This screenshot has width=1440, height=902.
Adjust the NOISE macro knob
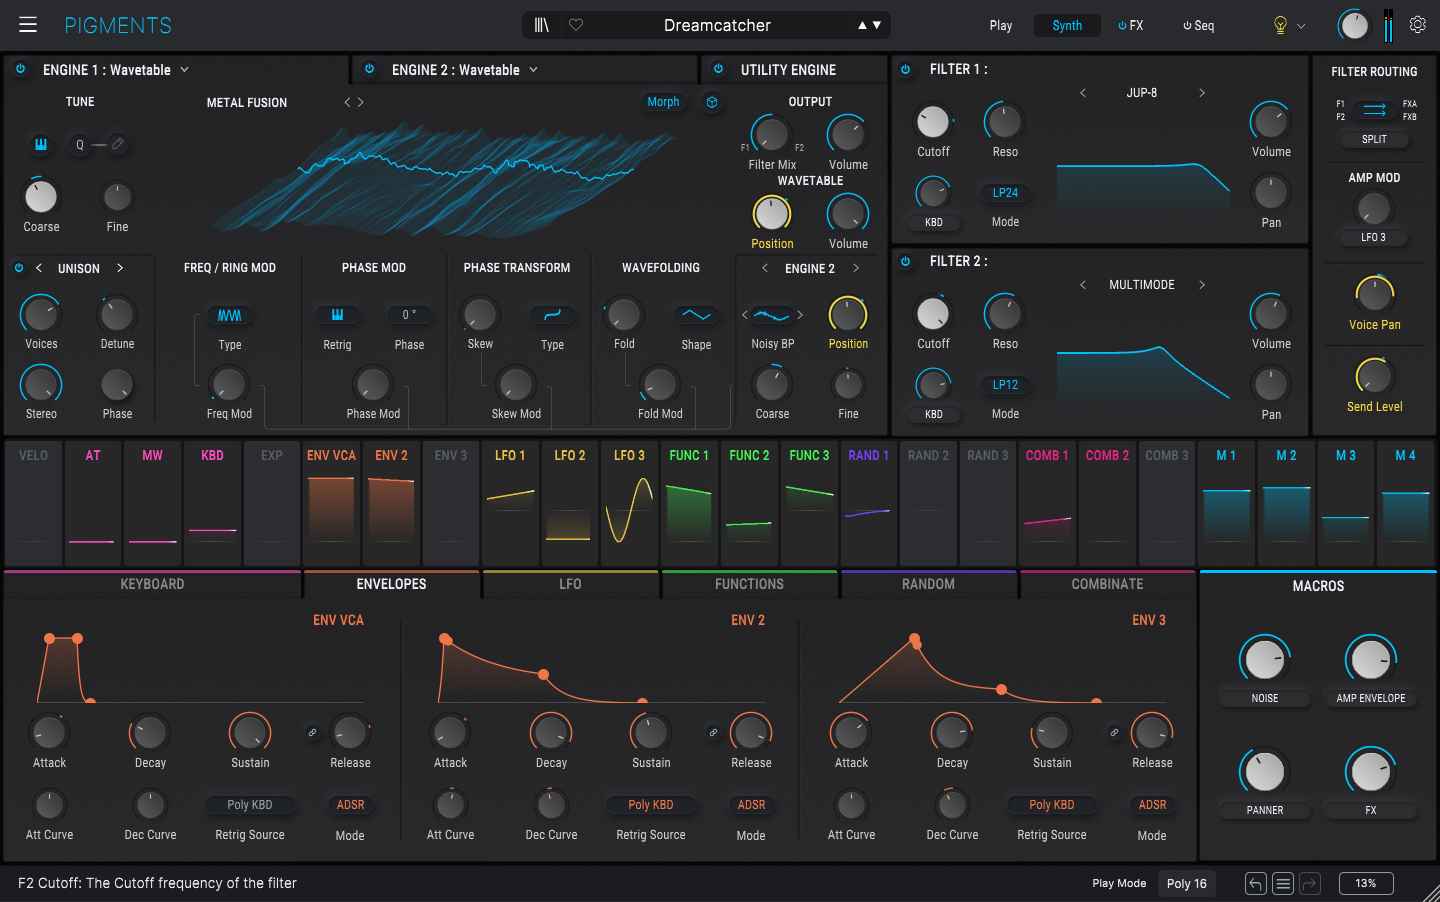pos(1264,659)
